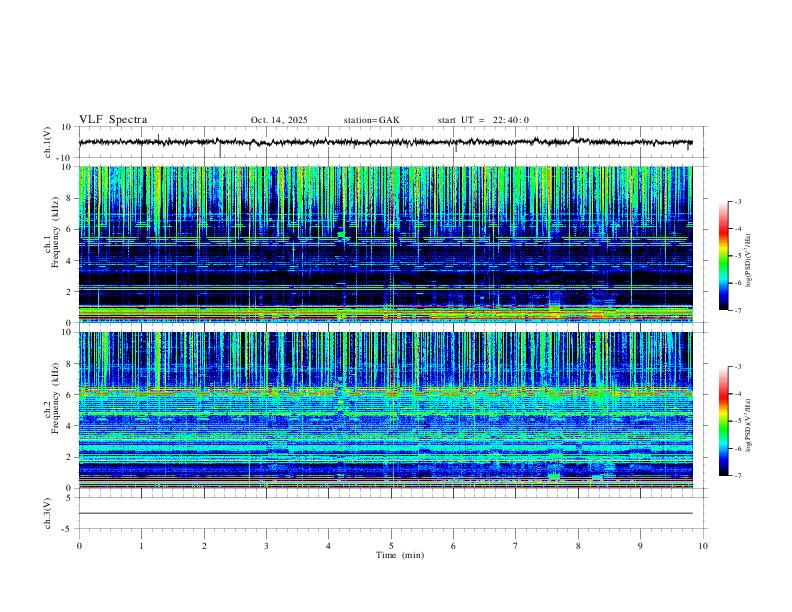
Task: Click the "4" kHz tick on ch.1 spectrogram axis
Action: pyautogui.click(x=69, y=261)
